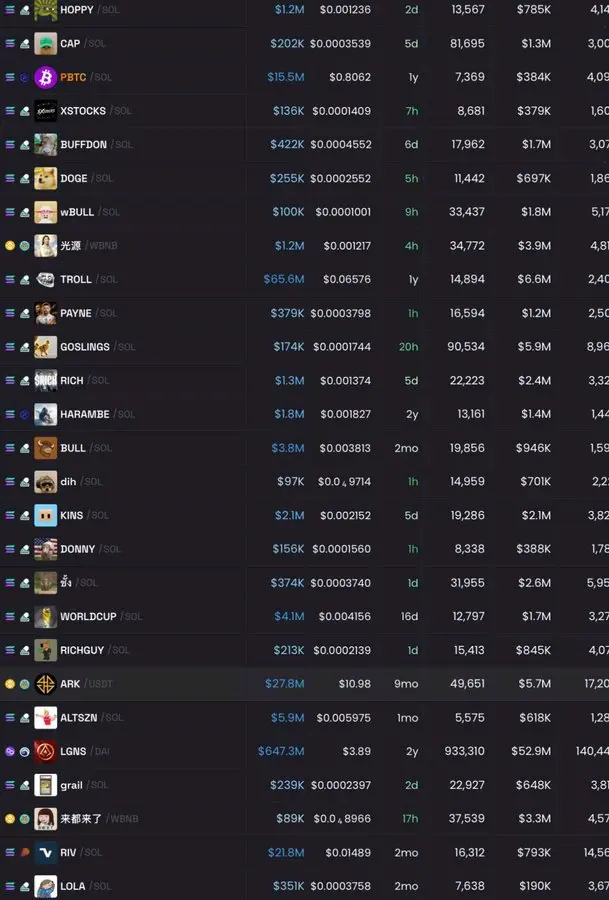Click the price $0.8062
Image resolution: width=609 pixels, height=900 pixels.
click(x=350, y=77)
